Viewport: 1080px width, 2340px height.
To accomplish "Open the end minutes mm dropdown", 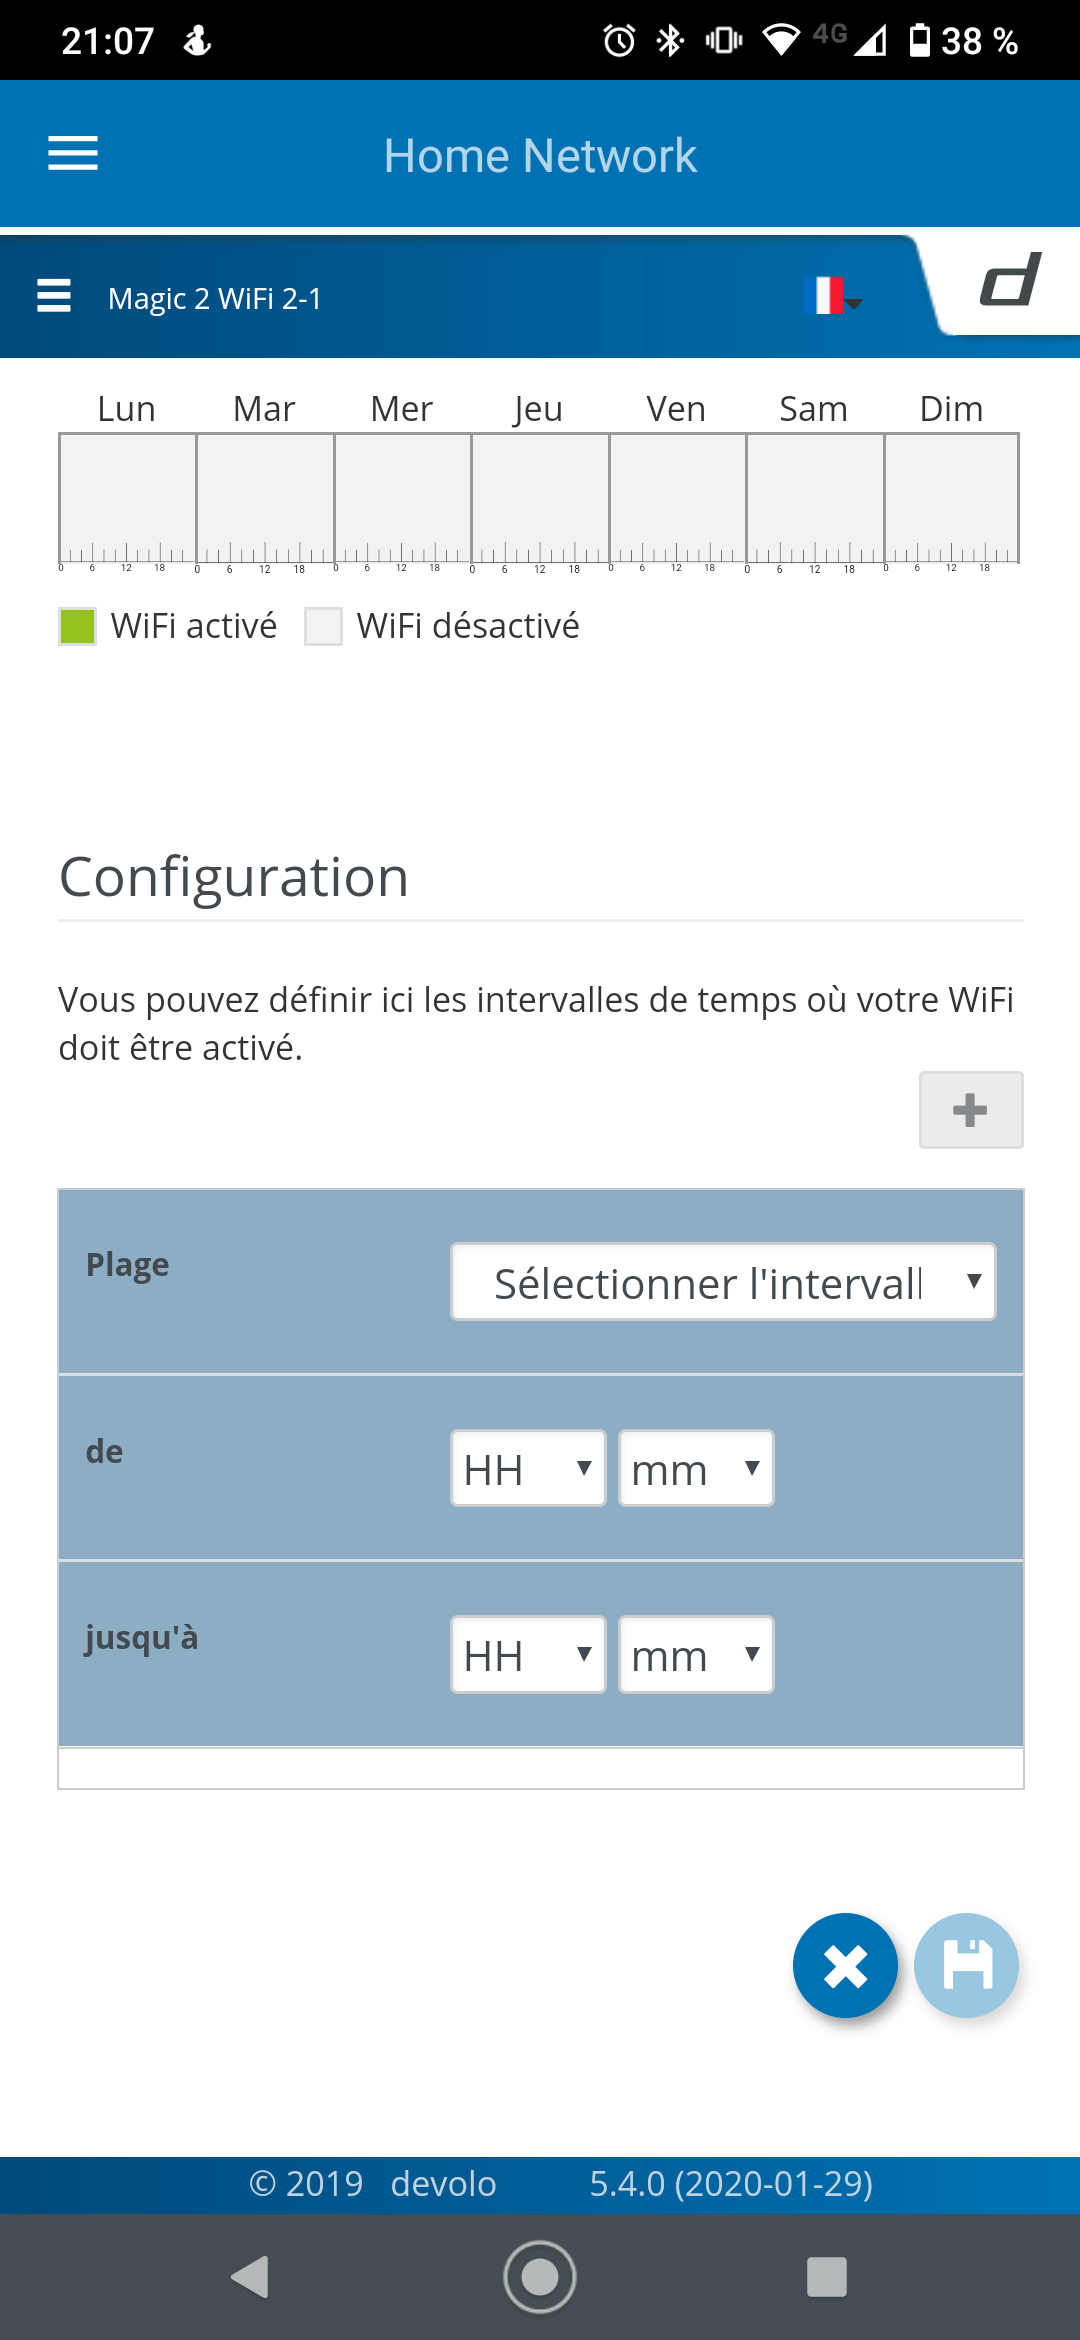I will [x=696, y=1655].
